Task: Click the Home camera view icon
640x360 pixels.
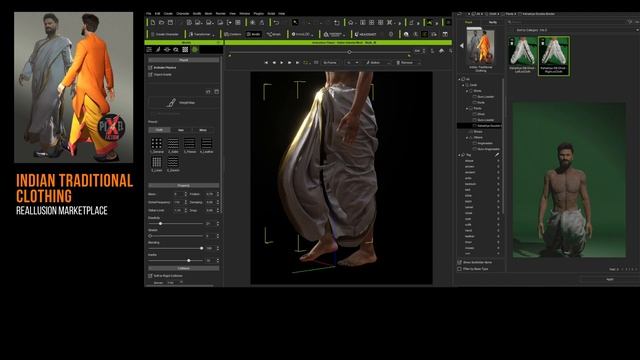Action: pos(351,22)
